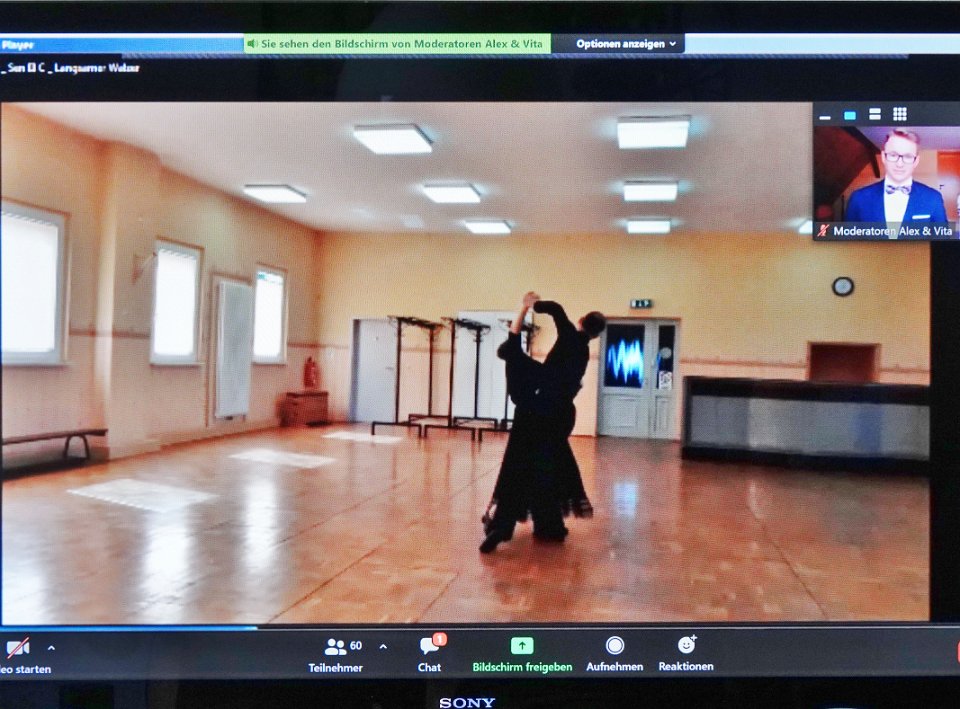Open Reaktionen emoji reactions

click(686, 654)
